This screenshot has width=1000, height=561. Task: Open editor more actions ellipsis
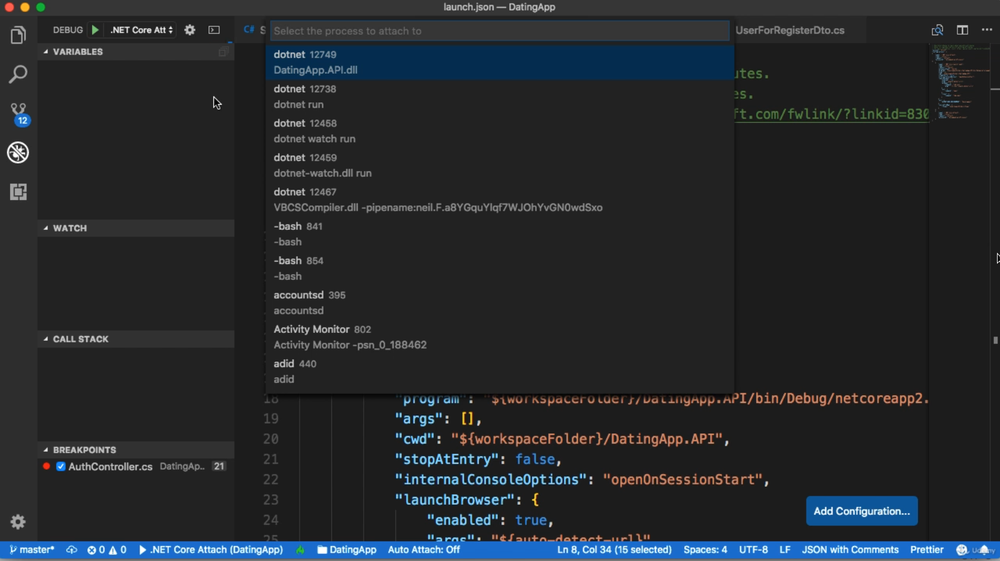click(x=987, y=30)
